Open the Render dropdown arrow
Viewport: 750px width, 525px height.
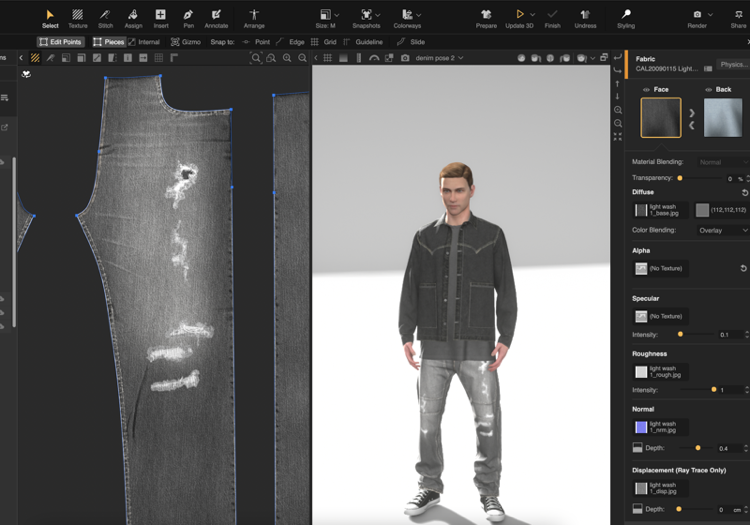[x=710, y=15]
